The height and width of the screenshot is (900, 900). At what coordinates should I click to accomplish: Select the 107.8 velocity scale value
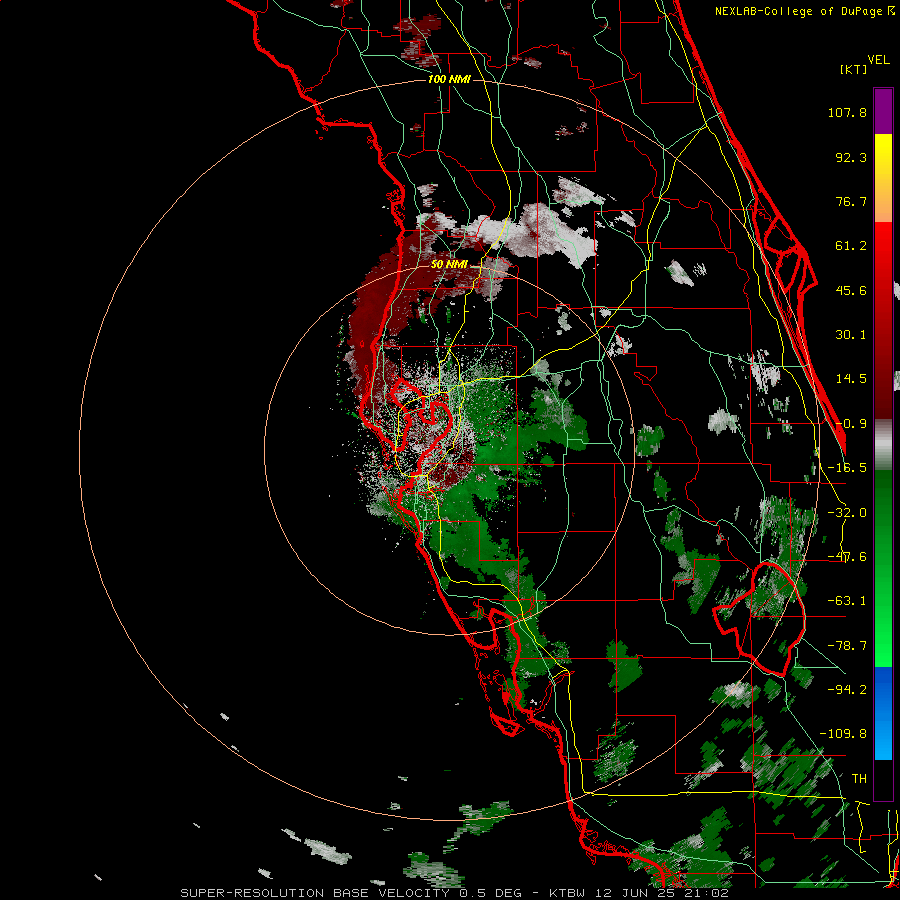847,112
